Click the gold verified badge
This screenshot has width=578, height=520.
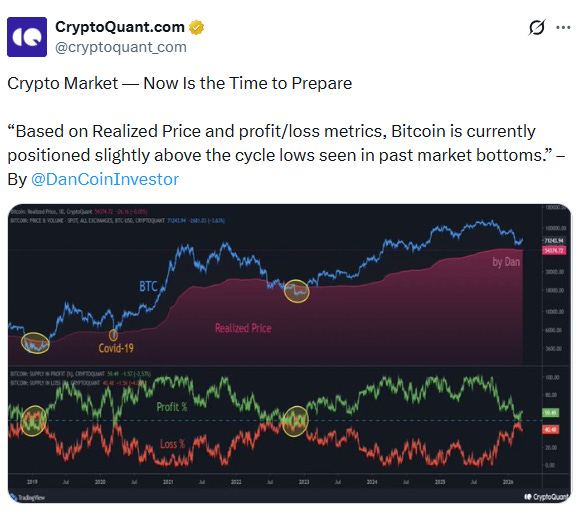click(x=196, y=28)
